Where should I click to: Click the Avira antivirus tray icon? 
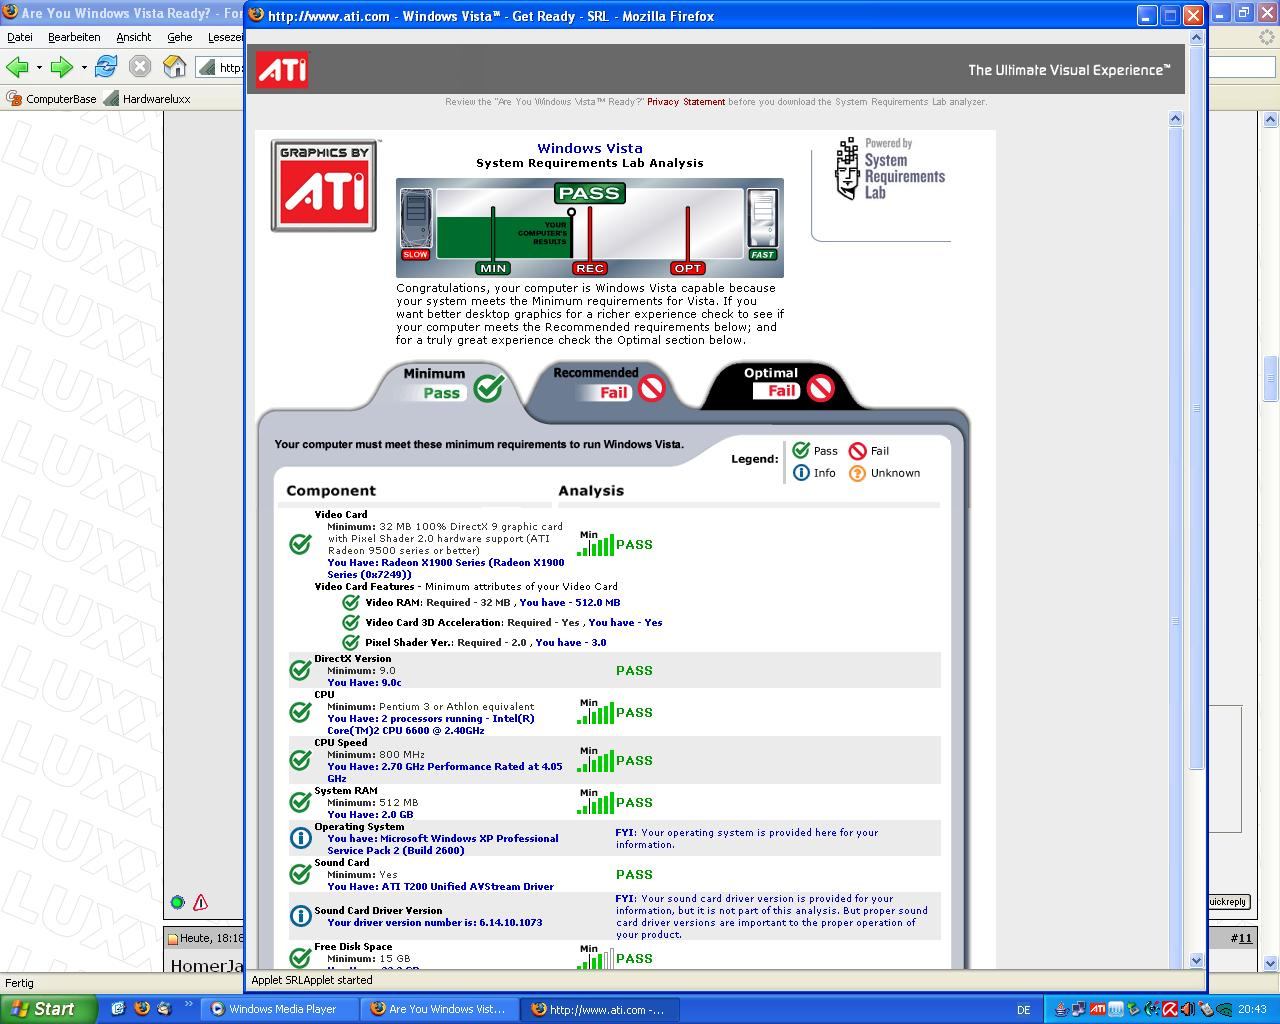coord(1170,1009)
